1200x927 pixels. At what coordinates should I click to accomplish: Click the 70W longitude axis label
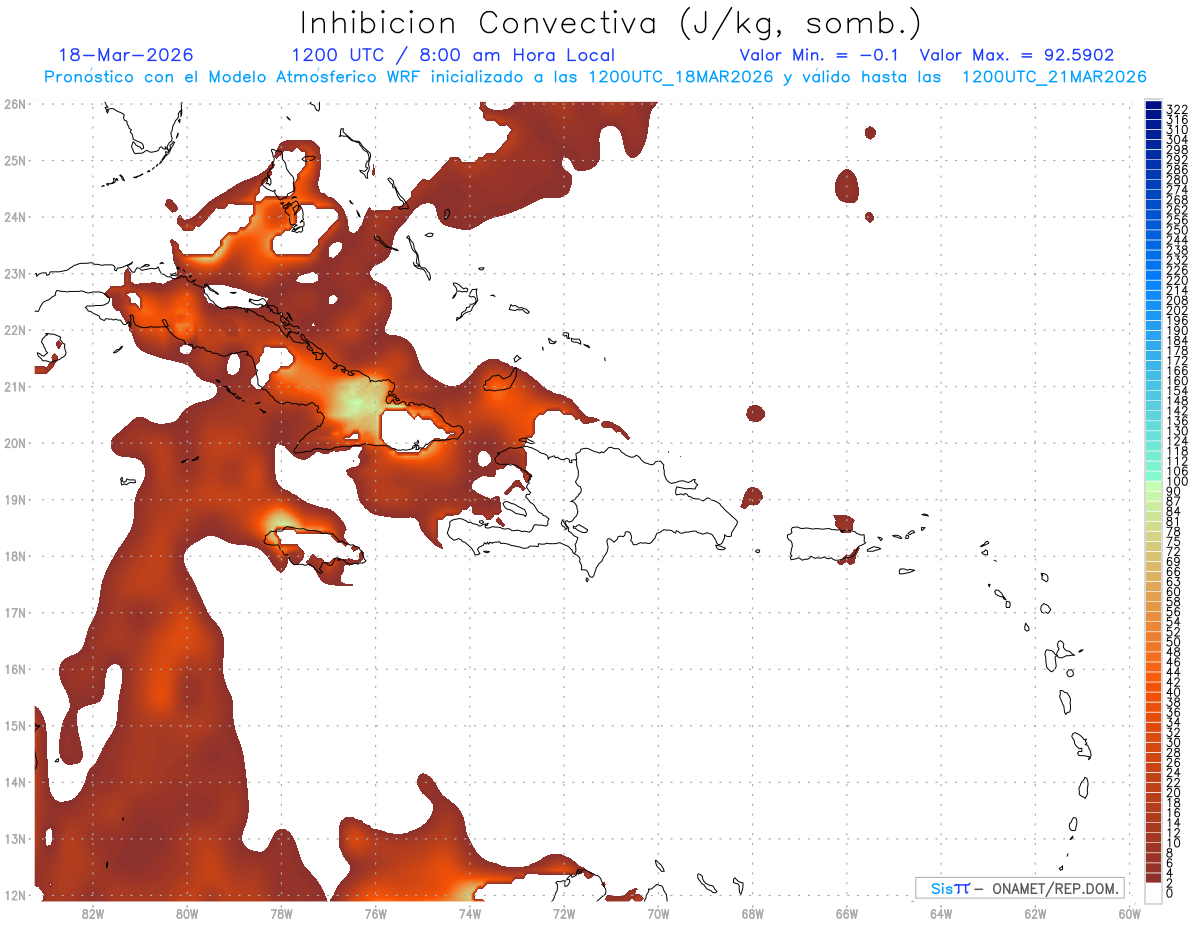[658, 913]
